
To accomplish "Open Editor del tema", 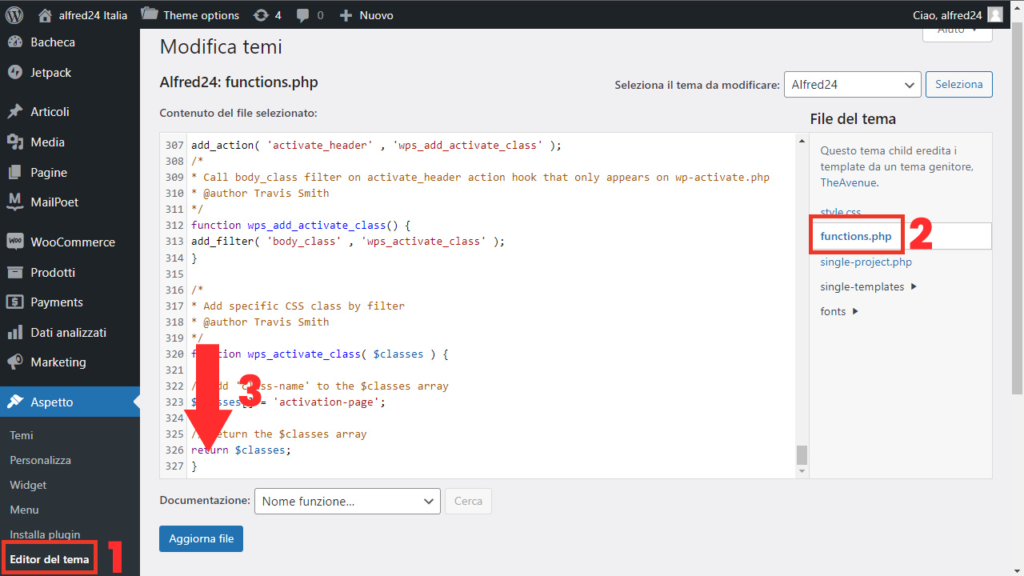I will point(50,559).
